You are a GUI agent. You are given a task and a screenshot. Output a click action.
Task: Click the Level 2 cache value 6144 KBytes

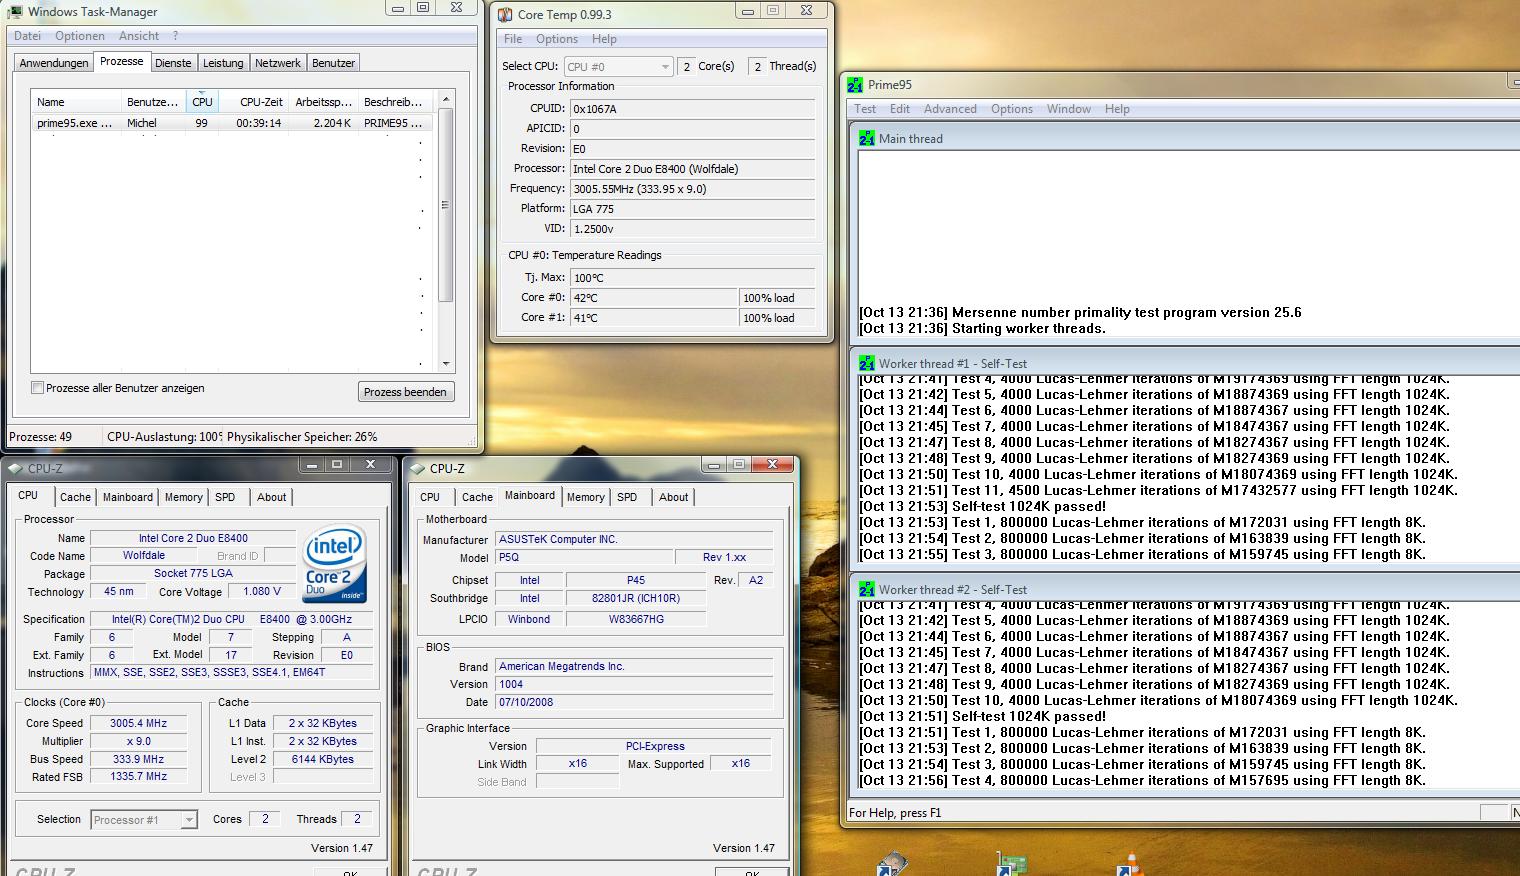click(322, 759)
